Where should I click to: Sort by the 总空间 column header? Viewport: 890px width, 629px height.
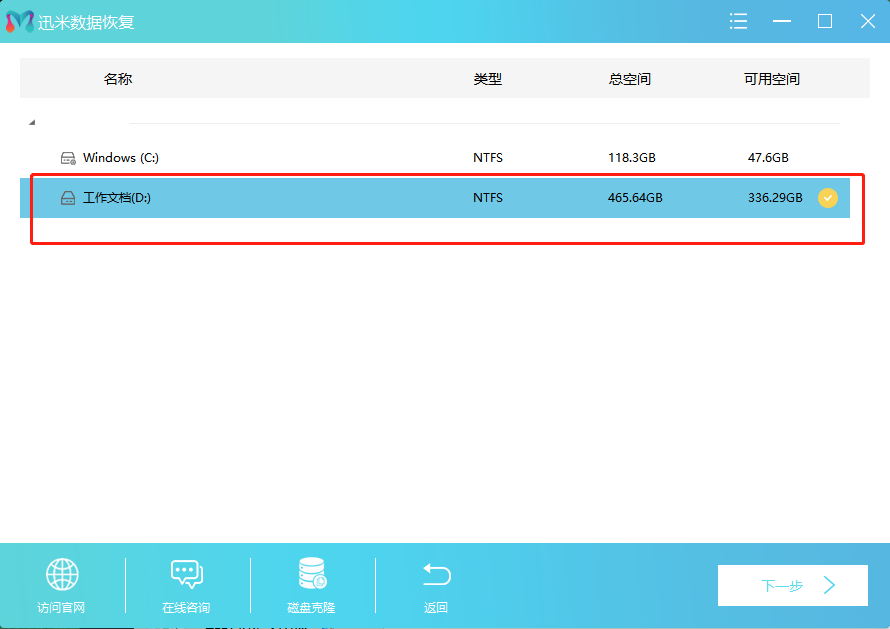coord(629,79)
